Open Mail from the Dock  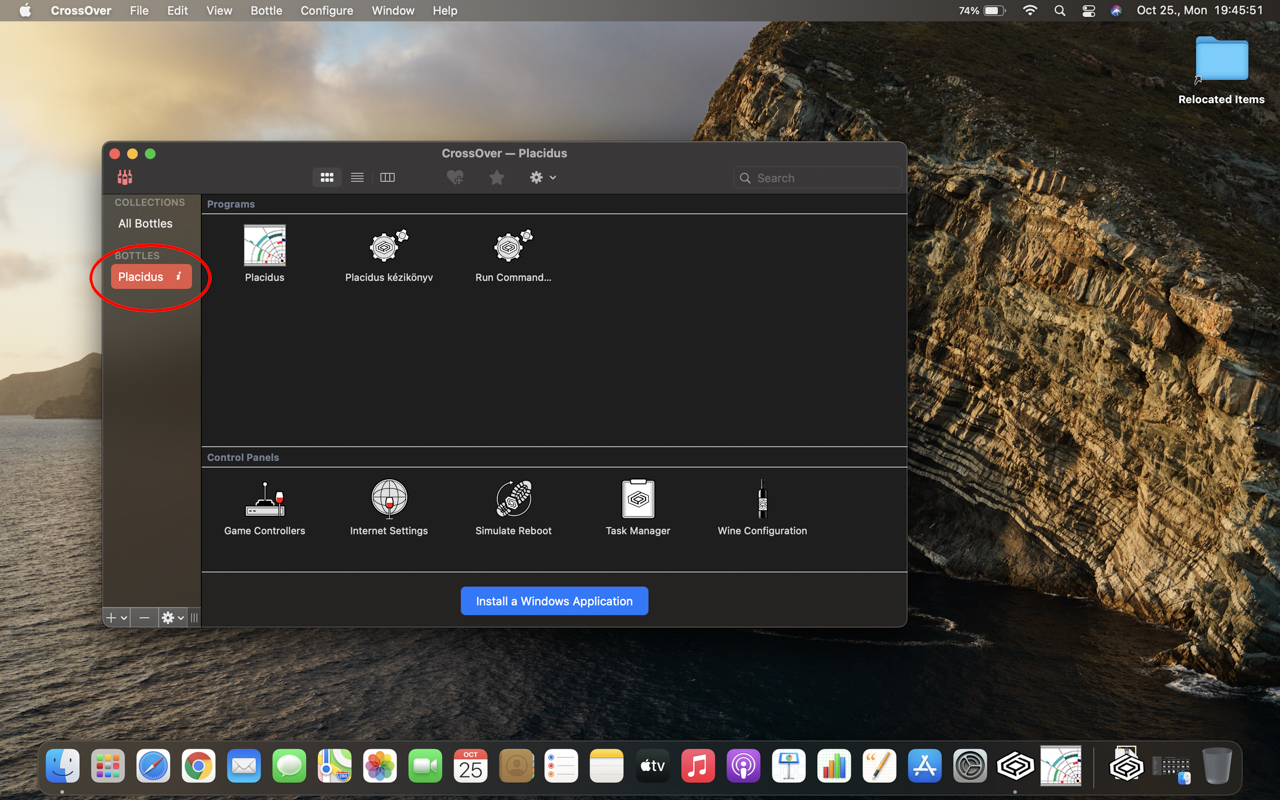pos(244,767)
